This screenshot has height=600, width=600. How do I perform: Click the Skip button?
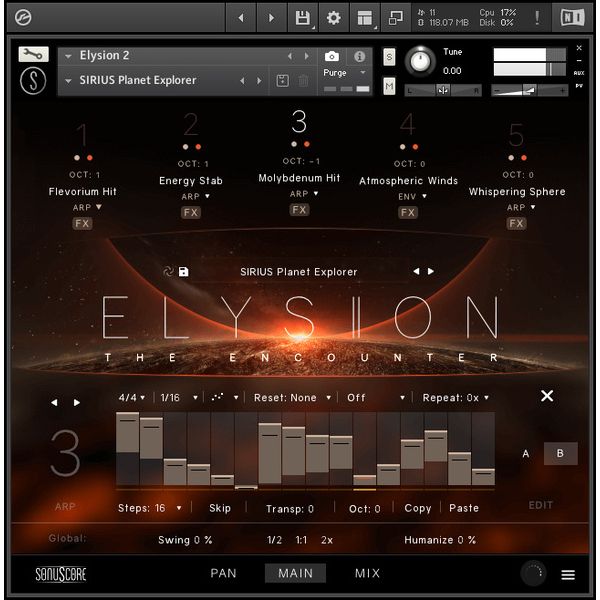pyautogui.click(x=220, y=508)
